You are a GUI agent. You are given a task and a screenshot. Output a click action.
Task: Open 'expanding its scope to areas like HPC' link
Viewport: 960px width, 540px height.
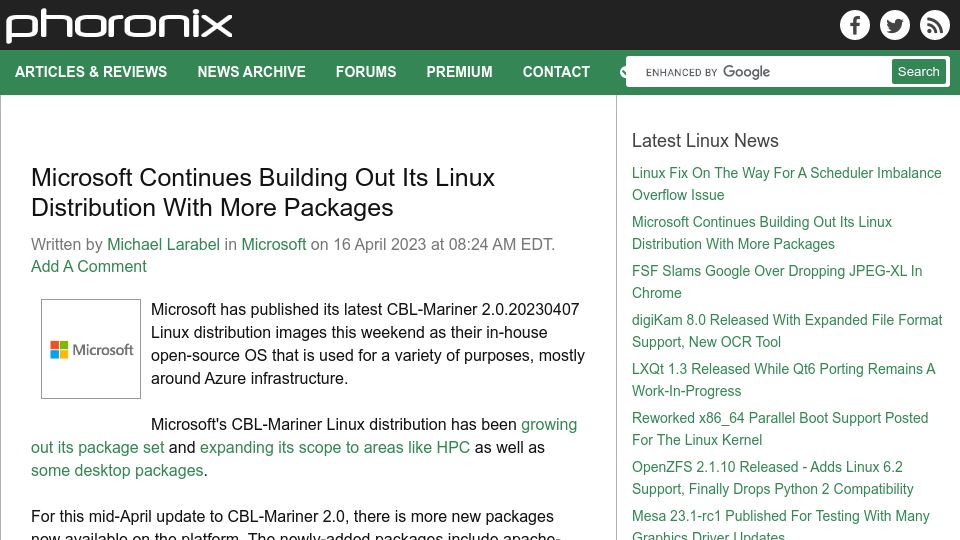click(334, 448)
